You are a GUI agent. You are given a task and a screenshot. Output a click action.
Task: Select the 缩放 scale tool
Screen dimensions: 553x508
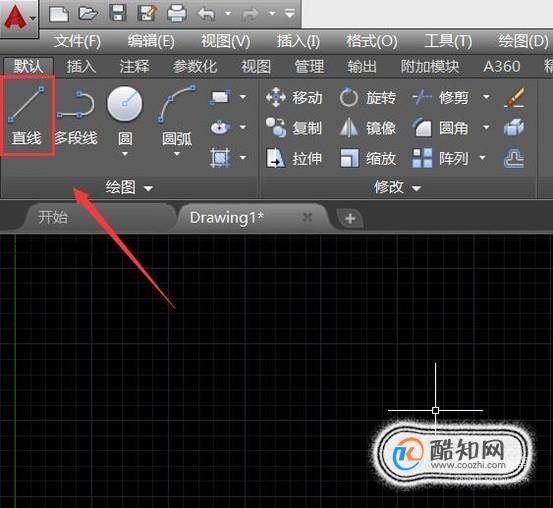(x=368, y=158)
